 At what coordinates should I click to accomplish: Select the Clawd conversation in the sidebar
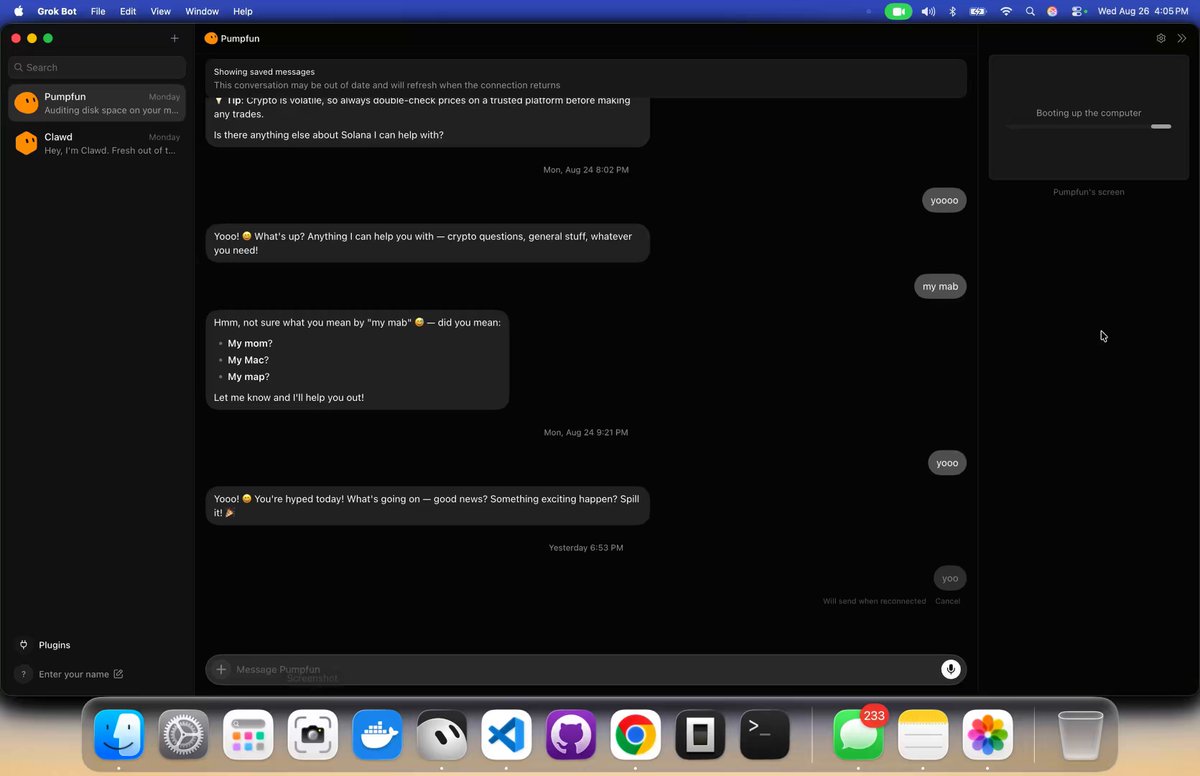(x=97, y=143)
